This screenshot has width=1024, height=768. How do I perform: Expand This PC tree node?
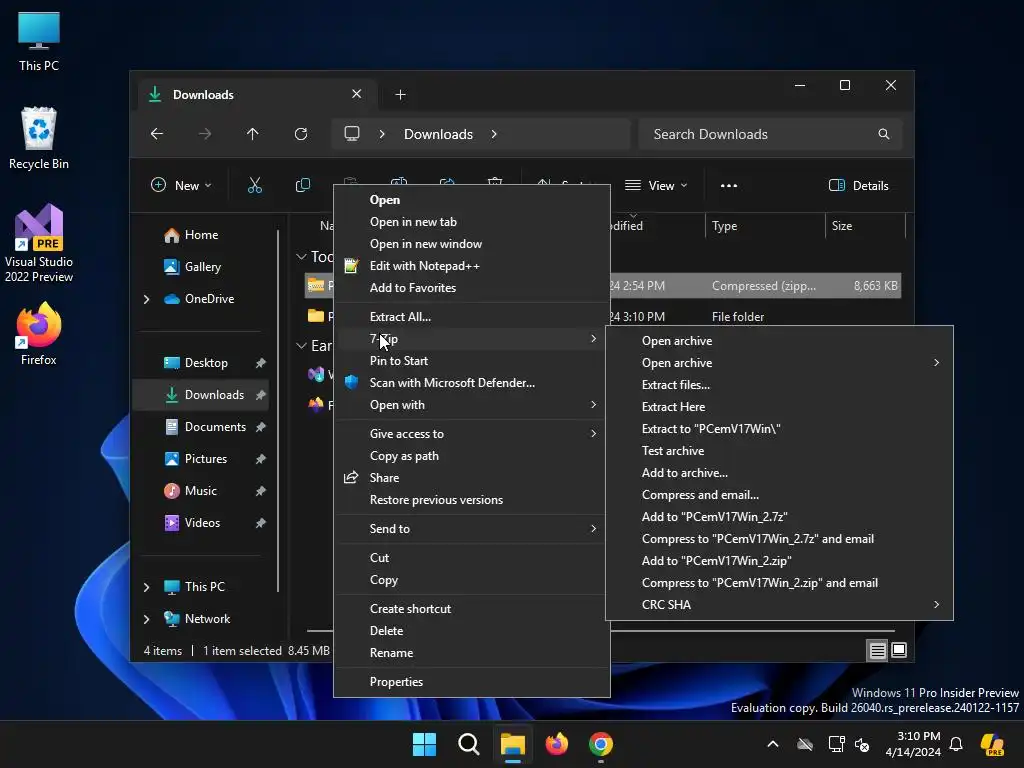[146, 587]
